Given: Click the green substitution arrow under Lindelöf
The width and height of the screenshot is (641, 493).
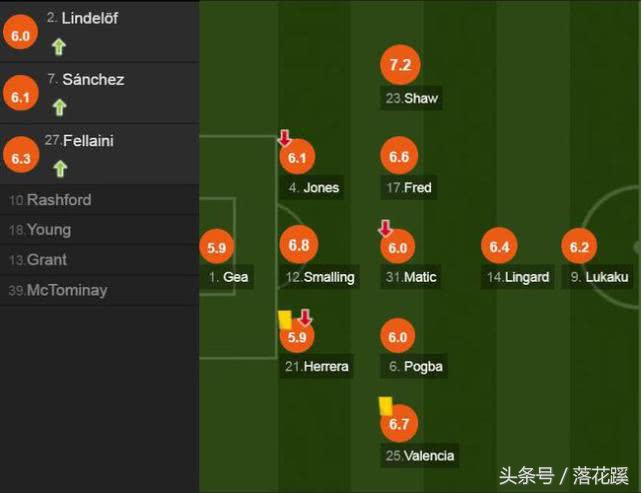Looking at the screenshot, I should 58,45.
